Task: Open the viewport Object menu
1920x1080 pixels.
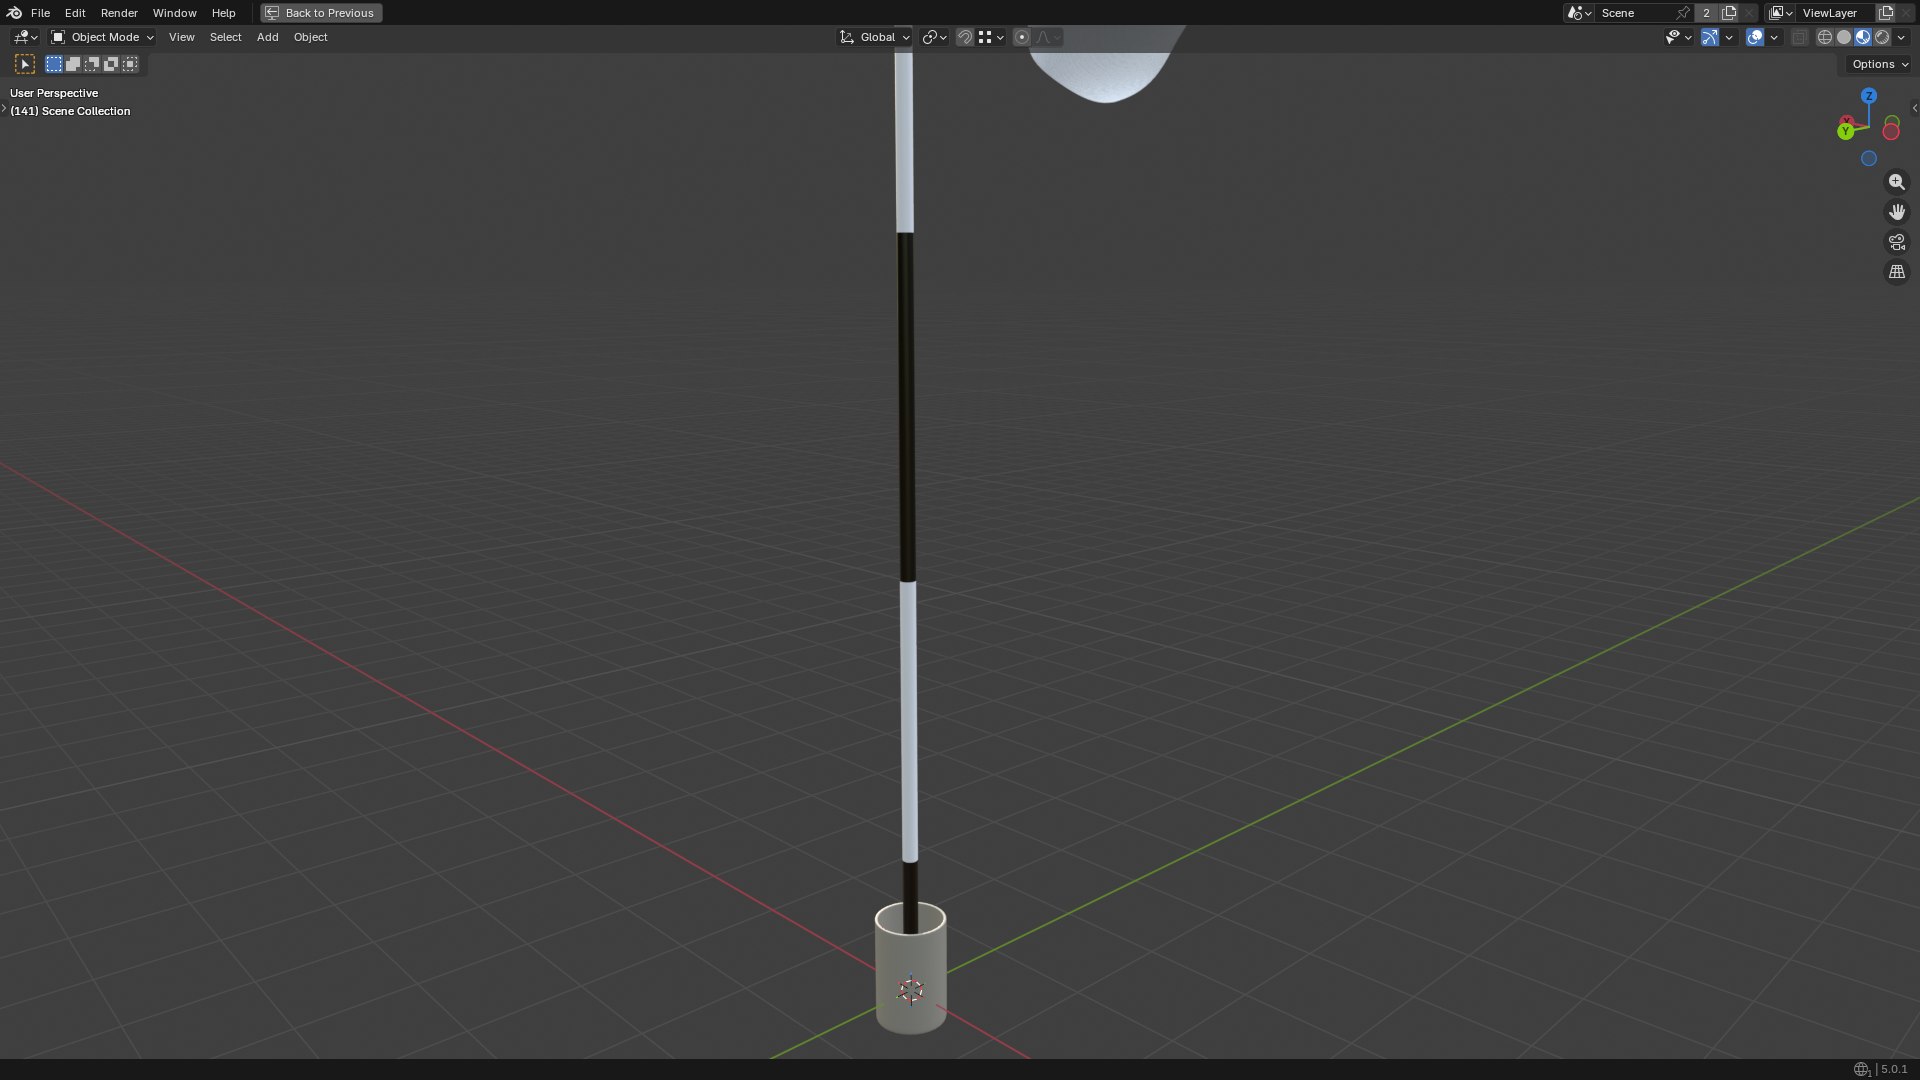Action: pyautogui.click(x=310, y=37)
